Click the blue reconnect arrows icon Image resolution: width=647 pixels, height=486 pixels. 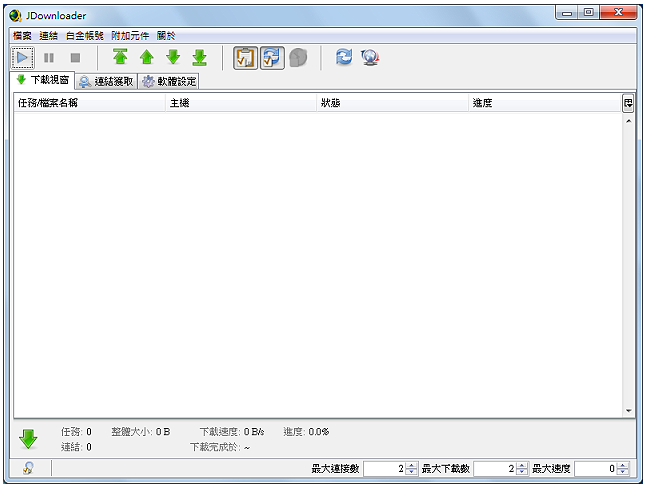344,57
